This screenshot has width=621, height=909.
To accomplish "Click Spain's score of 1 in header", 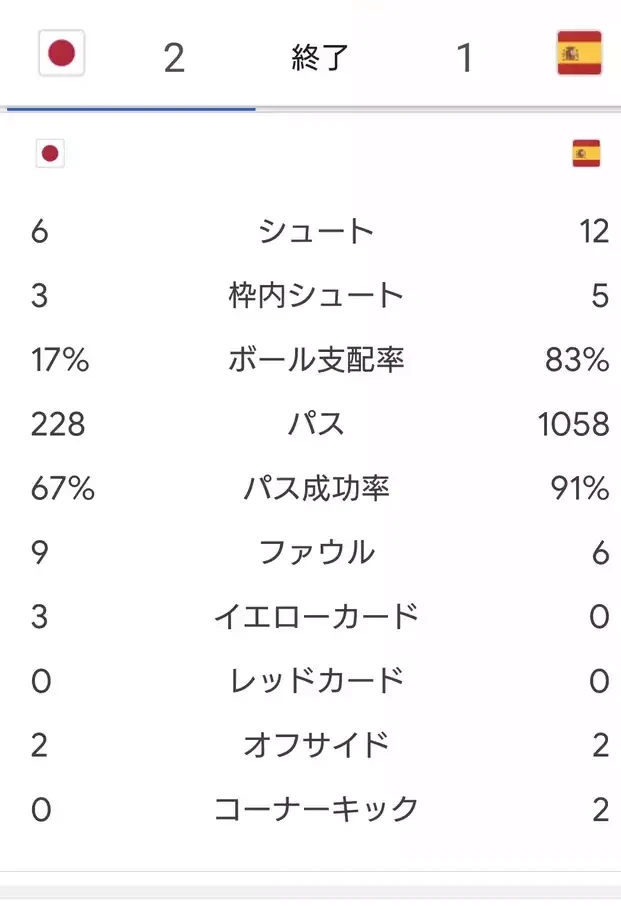I will 464,58.
